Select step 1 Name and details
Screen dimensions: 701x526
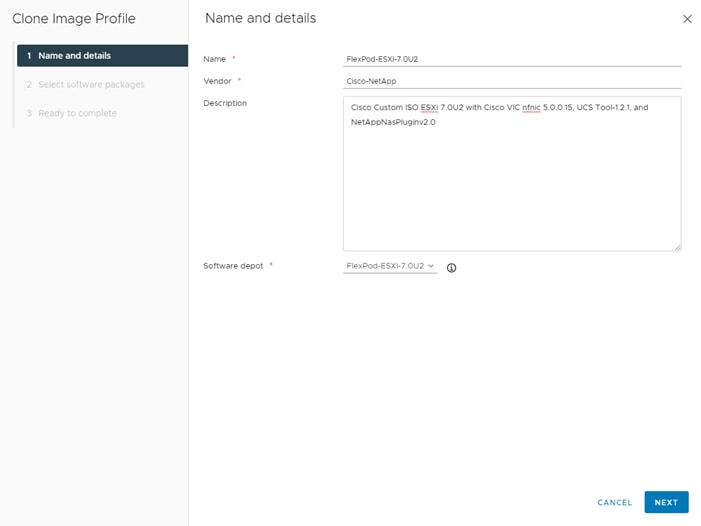102,55
